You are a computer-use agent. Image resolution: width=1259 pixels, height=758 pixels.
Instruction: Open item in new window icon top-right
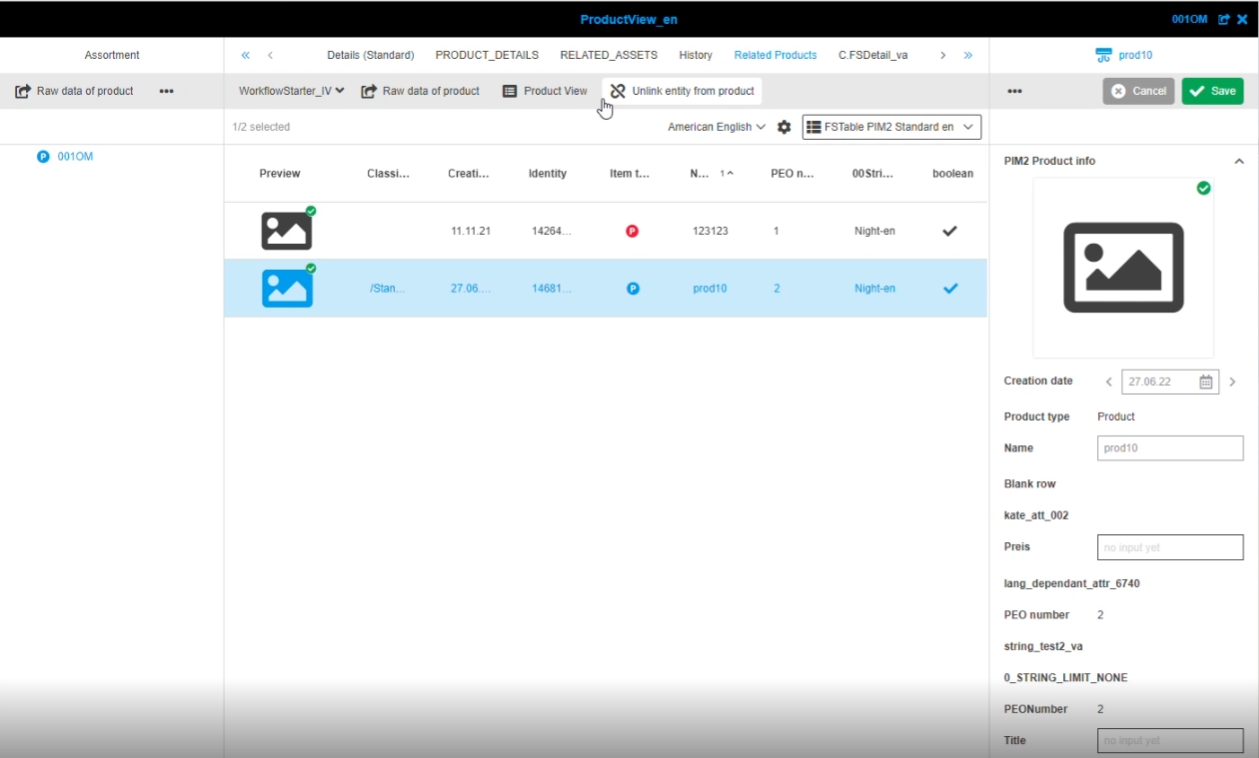pos(1224,19)
